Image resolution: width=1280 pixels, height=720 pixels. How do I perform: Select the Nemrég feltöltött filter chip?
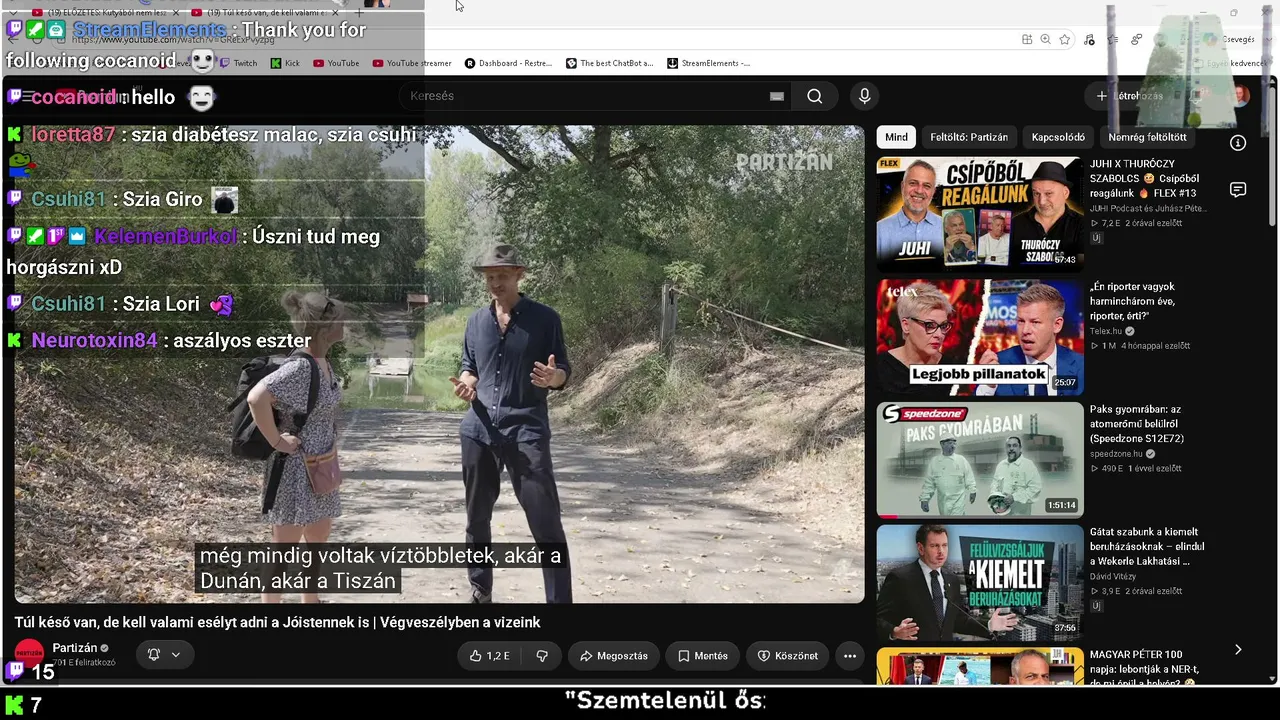point(1147,137)
